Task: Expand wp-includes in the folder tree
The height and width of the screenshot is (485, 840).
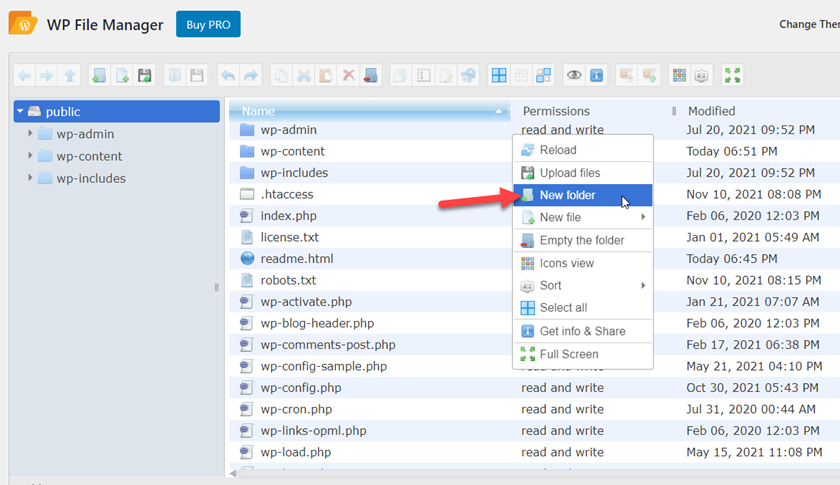Action: pyautogui.click(x=30, y=178)
